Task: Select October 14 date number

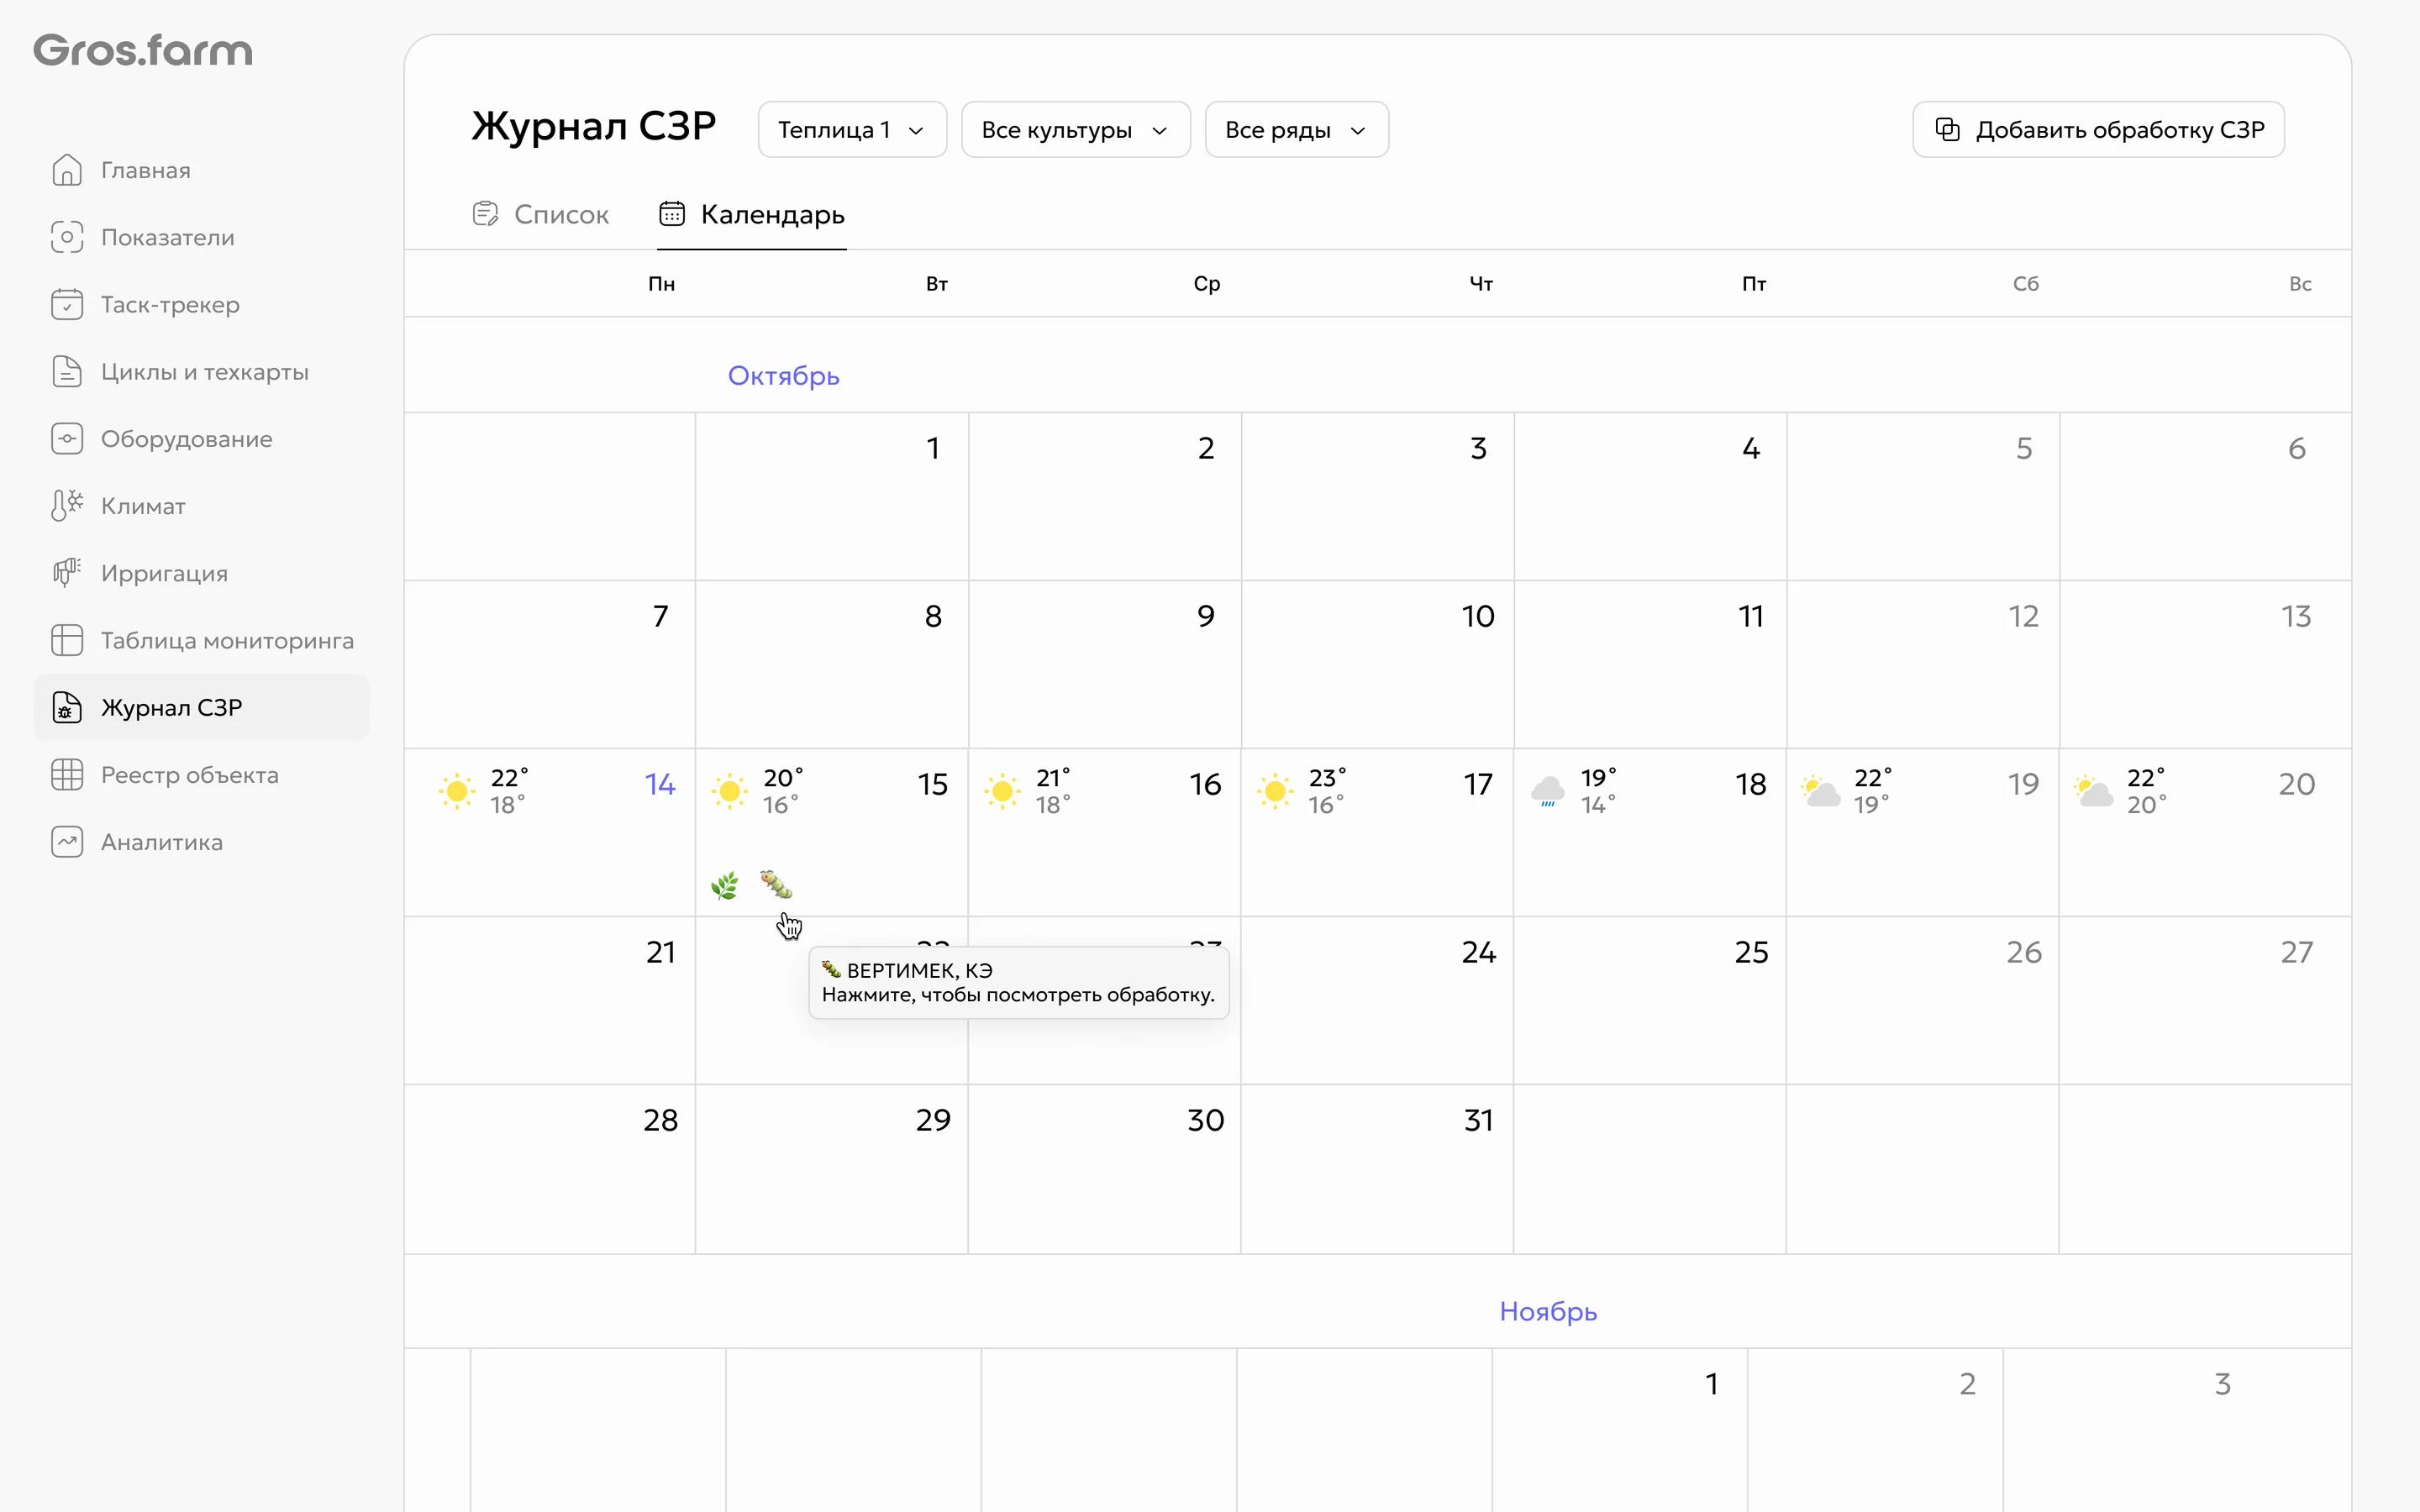Action: click(x=660, y=784)
